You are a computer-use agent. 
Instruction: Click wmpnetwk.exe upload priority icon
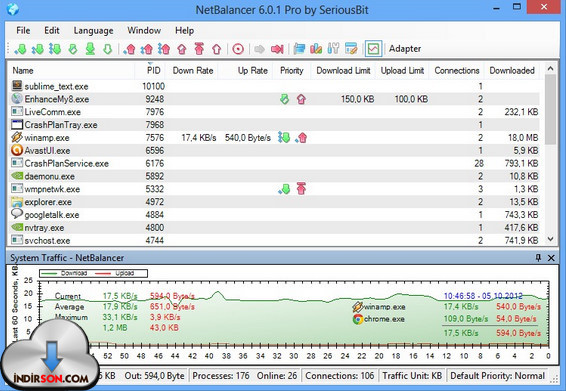[x=301, y=189]
